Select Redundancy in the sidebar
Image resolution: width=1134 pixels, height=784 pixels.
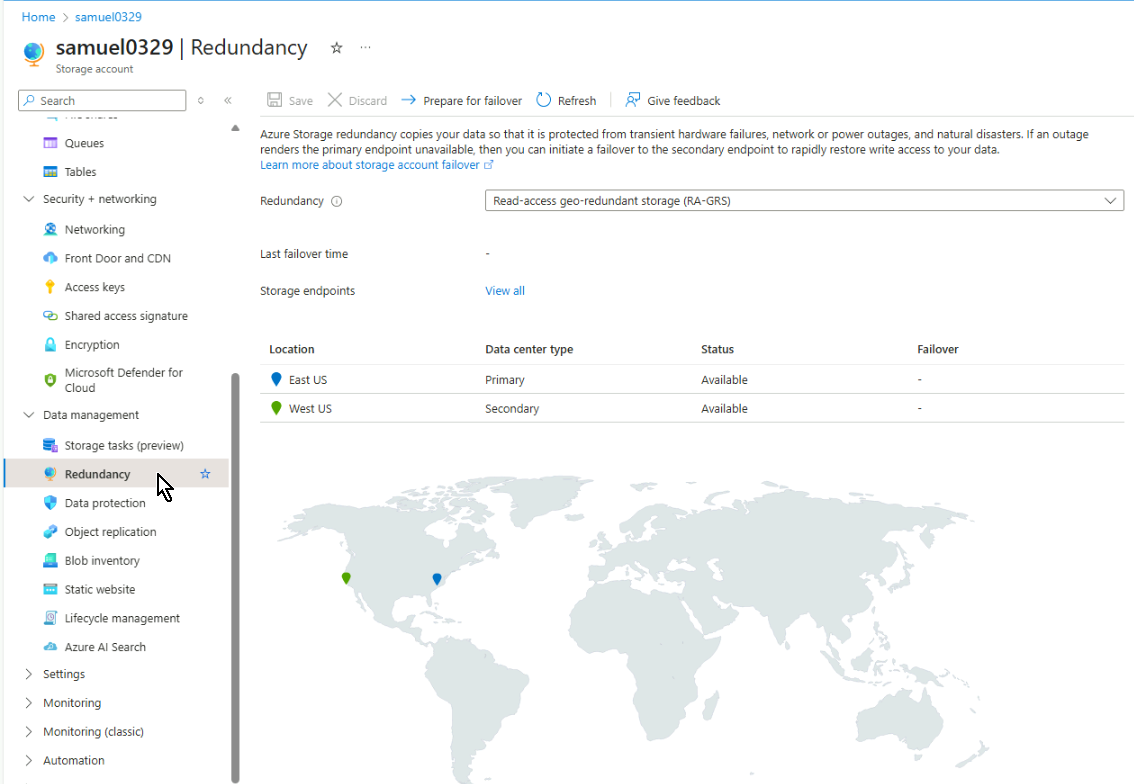point(116,474)
